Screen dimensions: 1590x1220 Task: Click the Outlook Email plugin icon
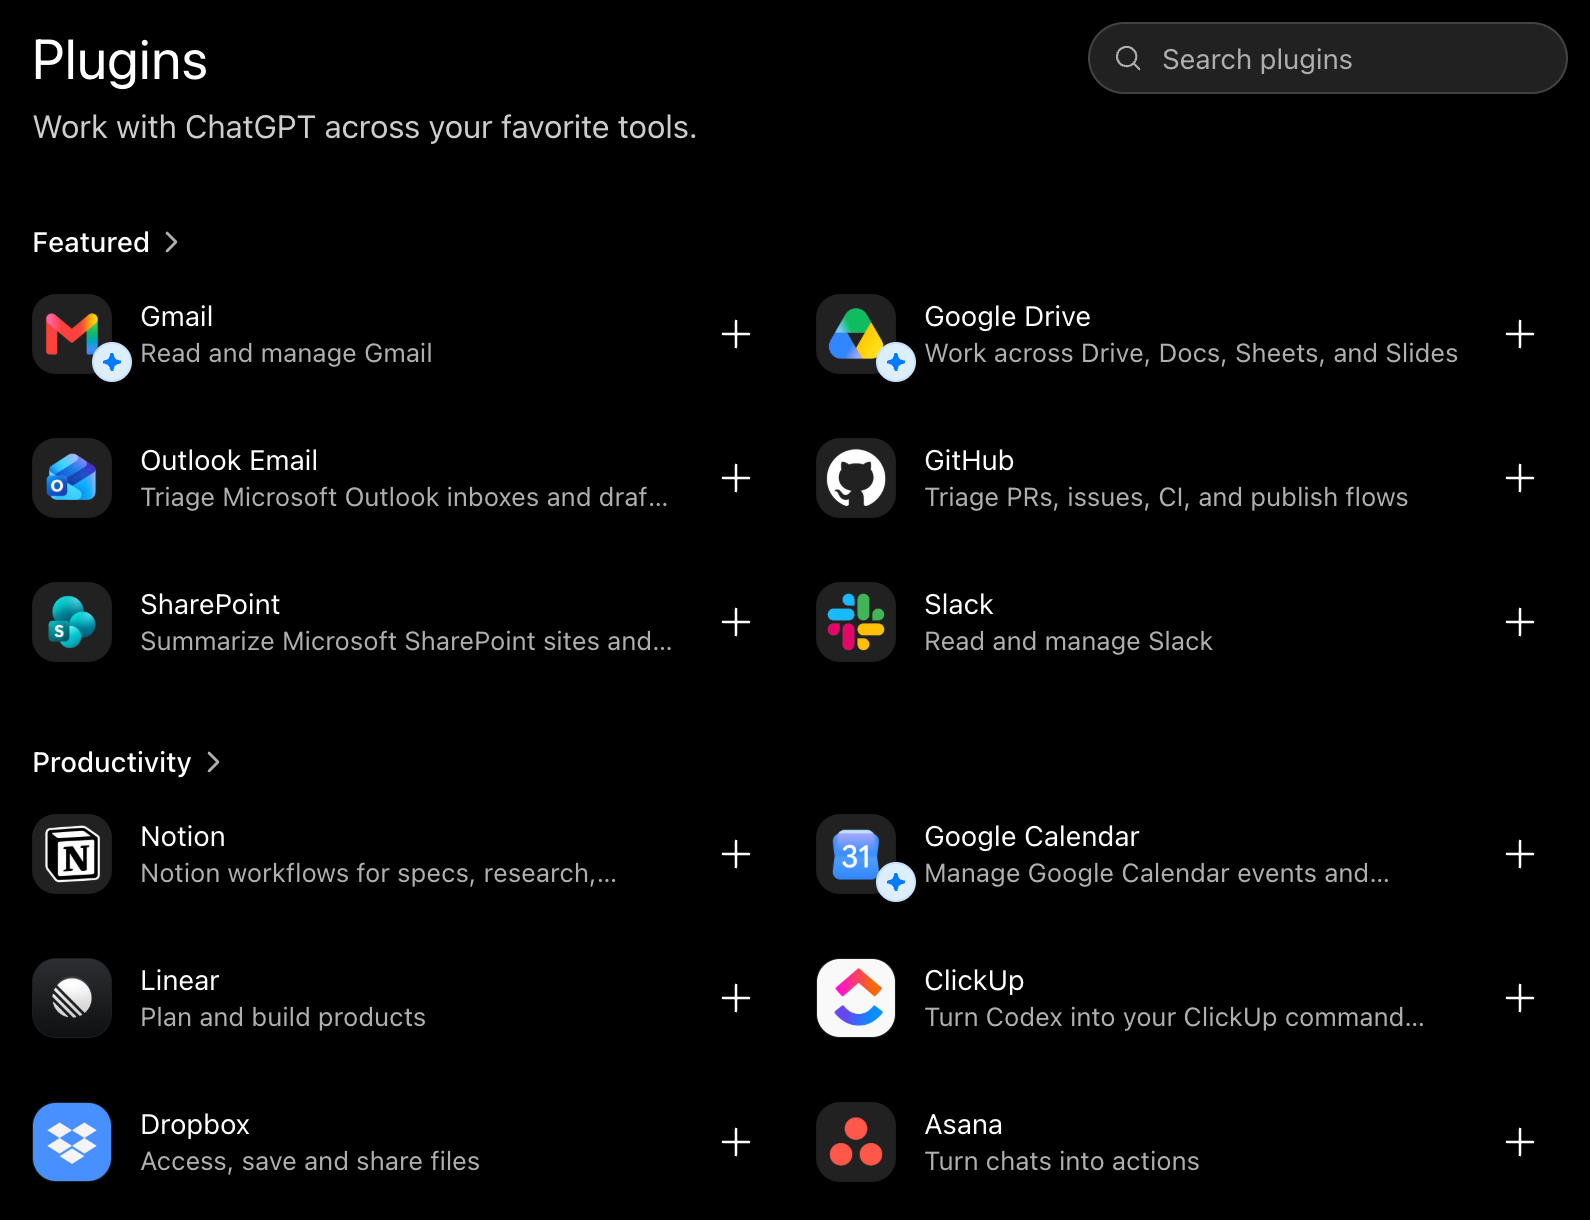(x=72, y=478)
